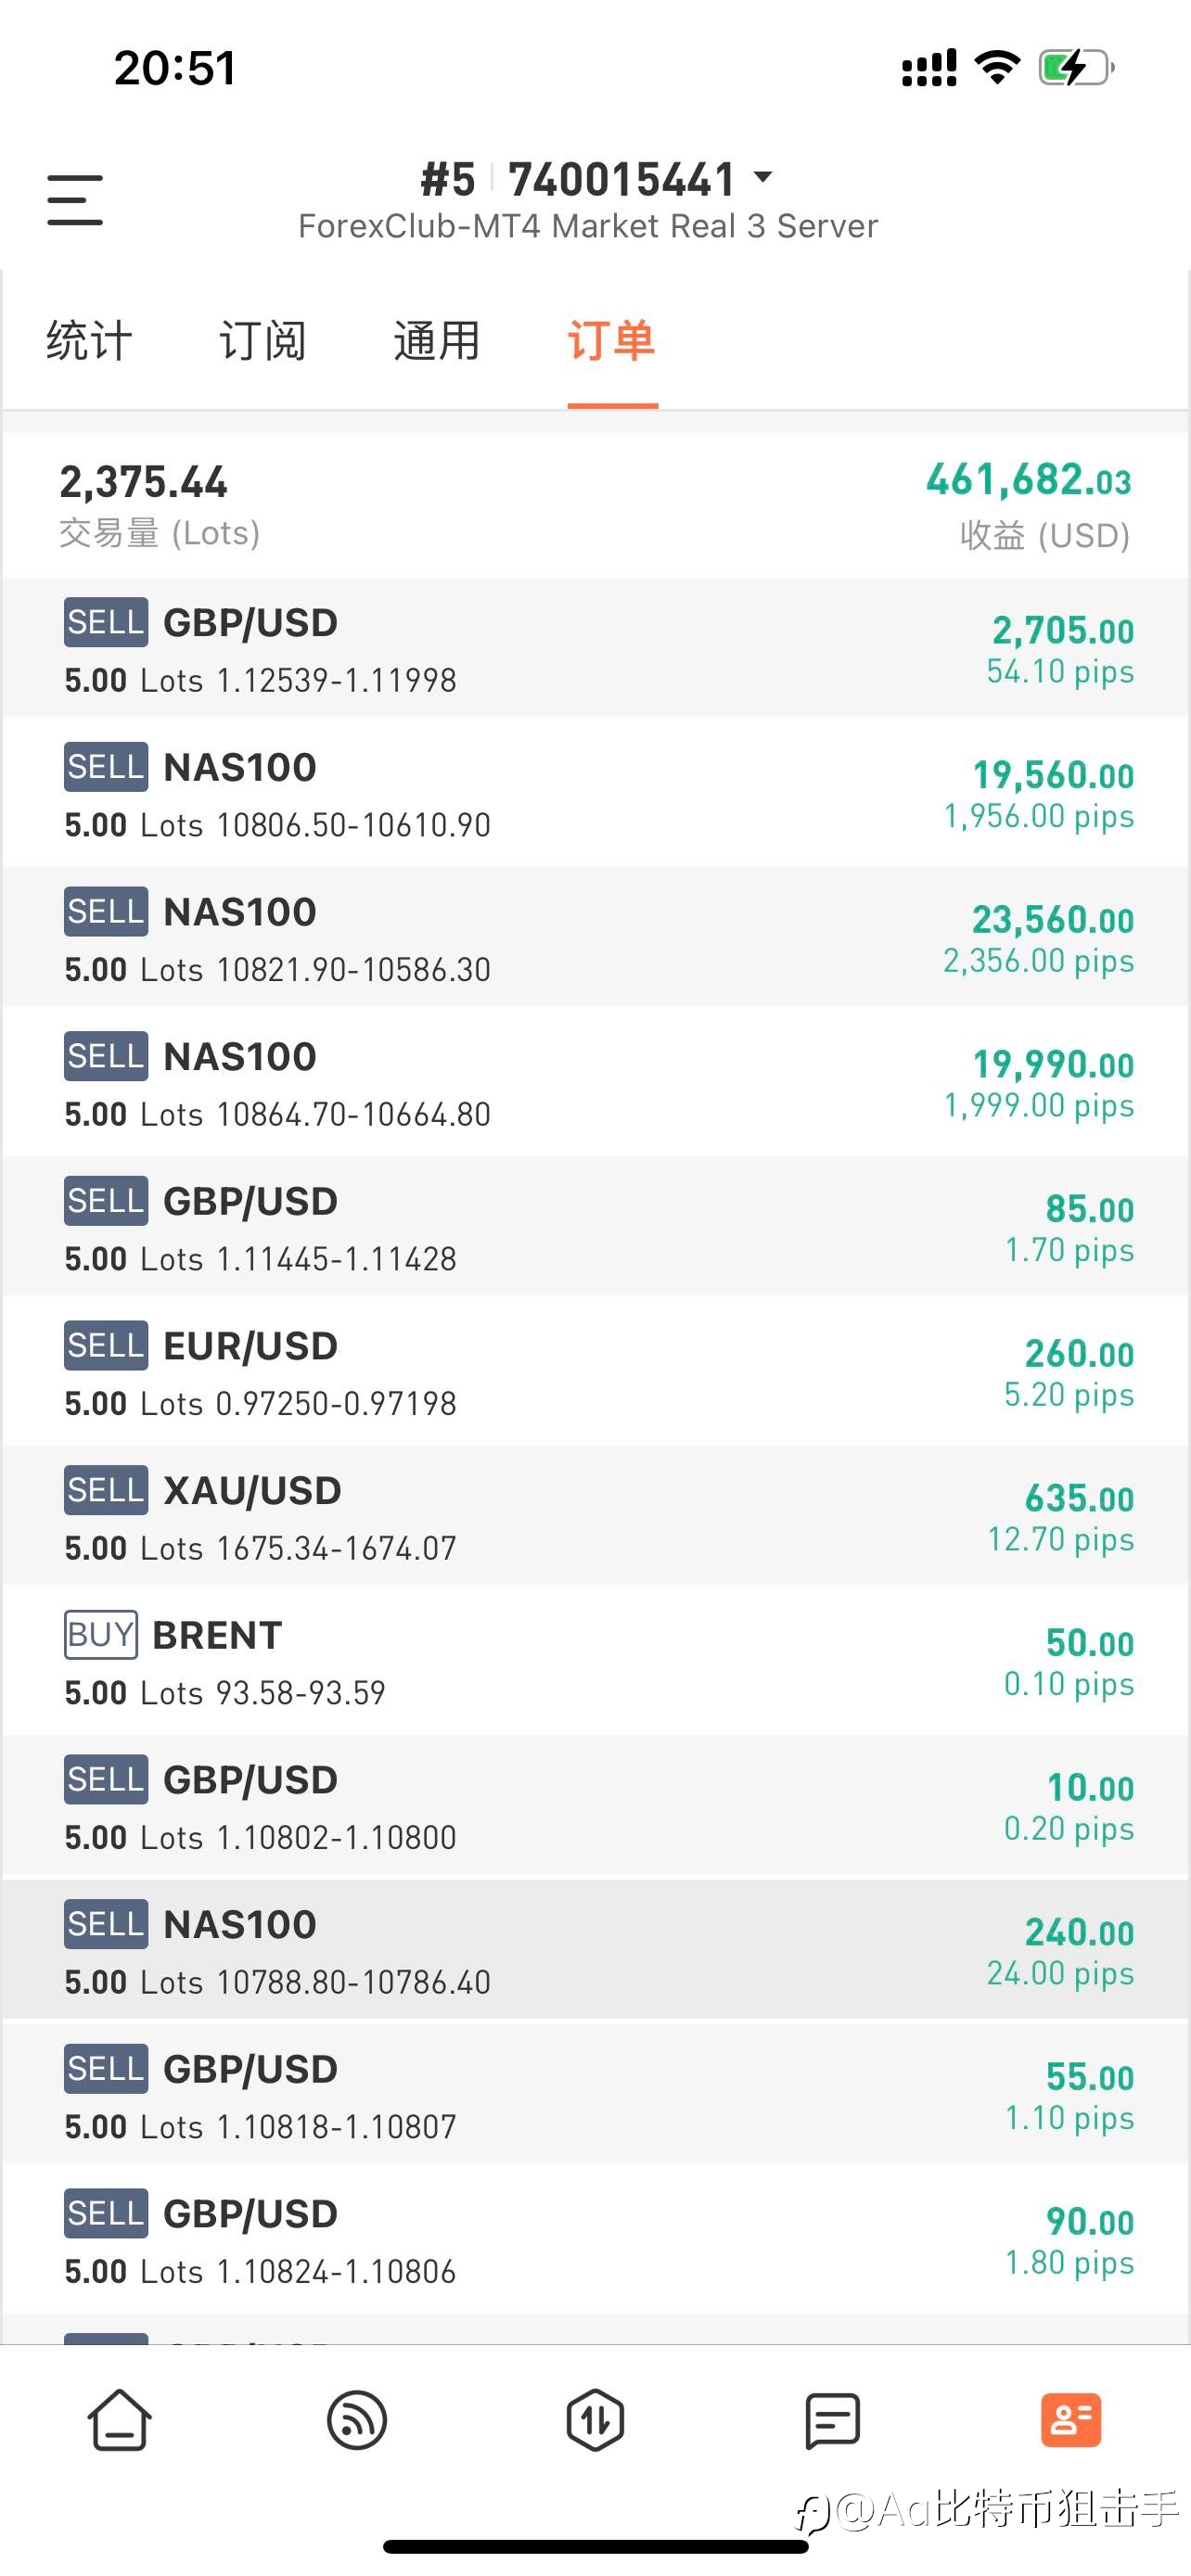Open the NAS100 order with 23,560.00 profit

[x=595, y=937]
